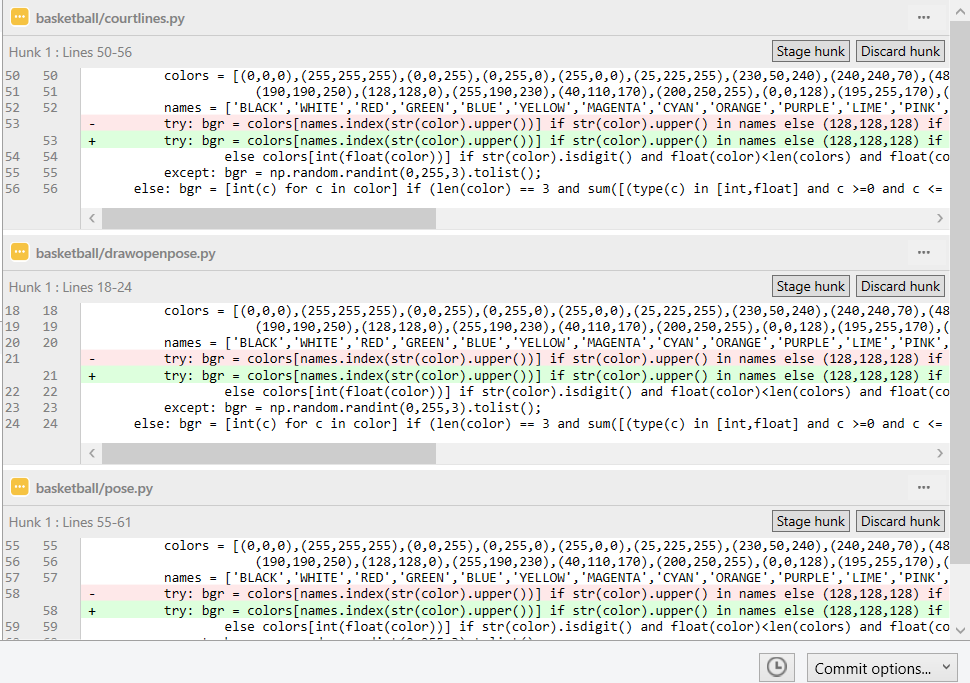Screen dimensions: 970x683
Task: Click the vertical scrollbar's down arrow
Action: (960, 630)
